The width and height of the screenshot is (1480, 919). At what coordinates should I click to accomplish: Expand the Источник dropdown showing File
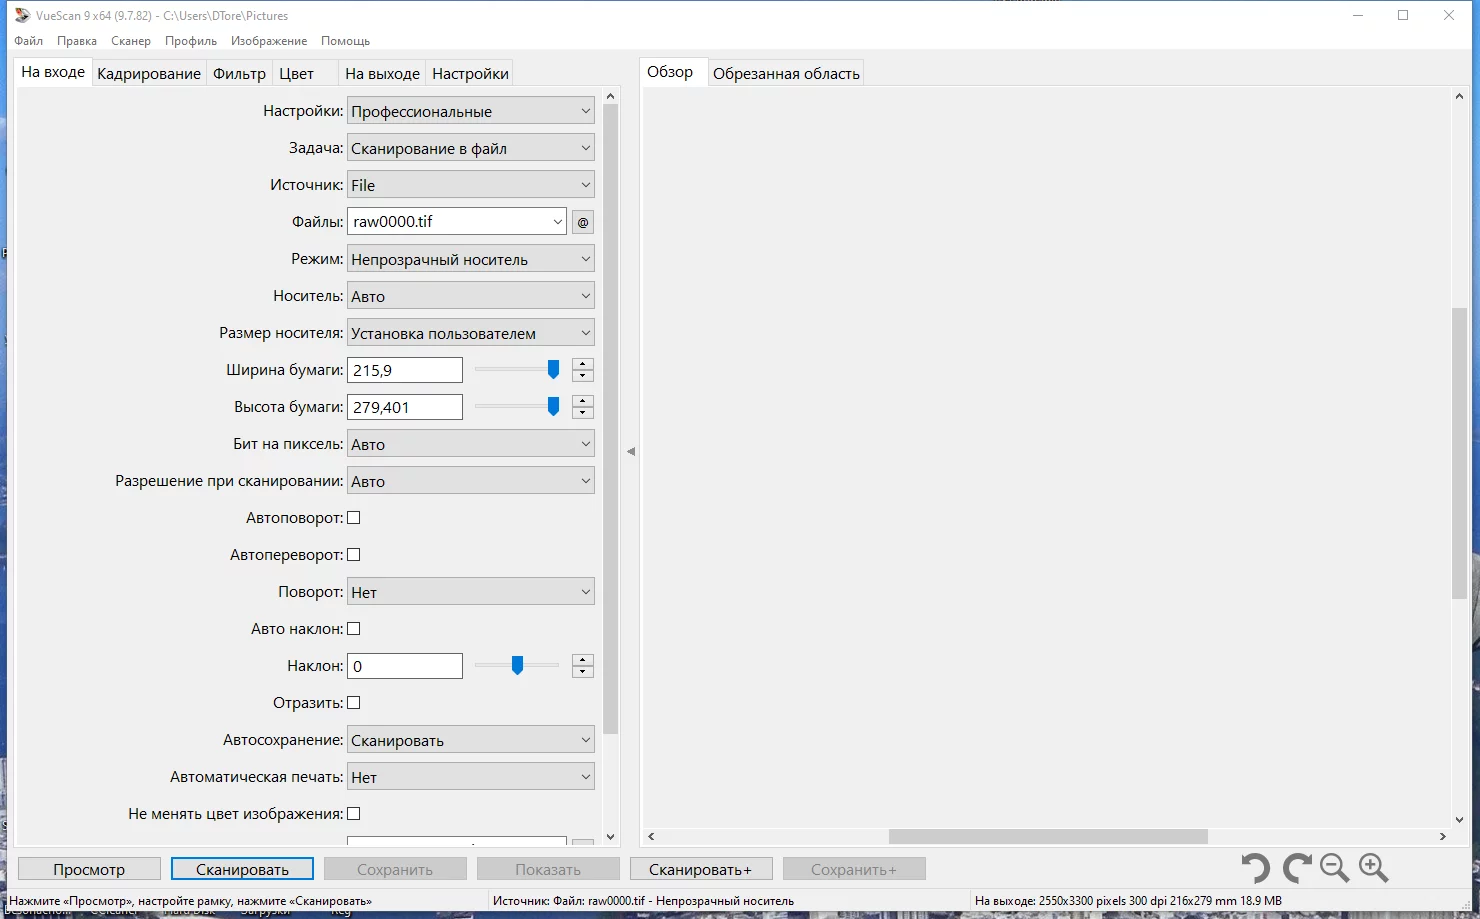(x=471, y=185)
